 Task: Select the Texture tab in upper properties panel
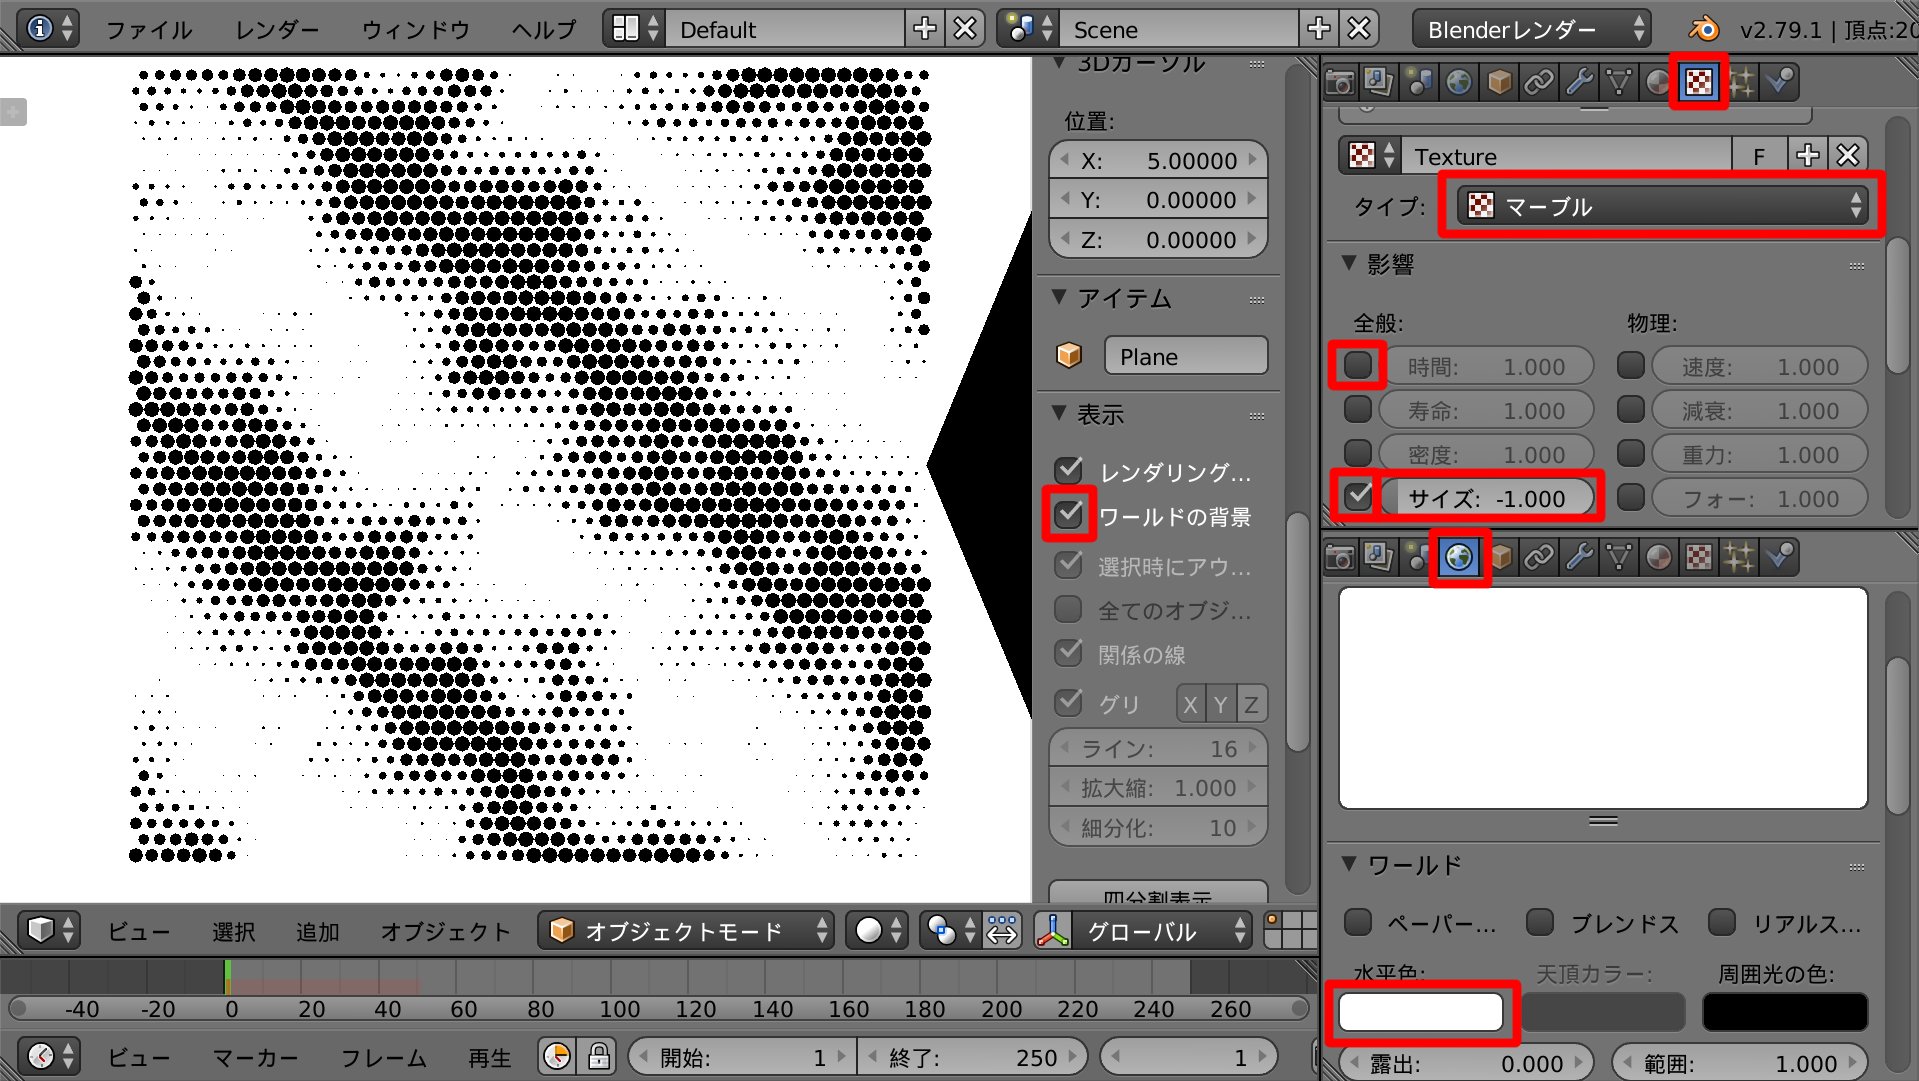[x=1699, y=82]
